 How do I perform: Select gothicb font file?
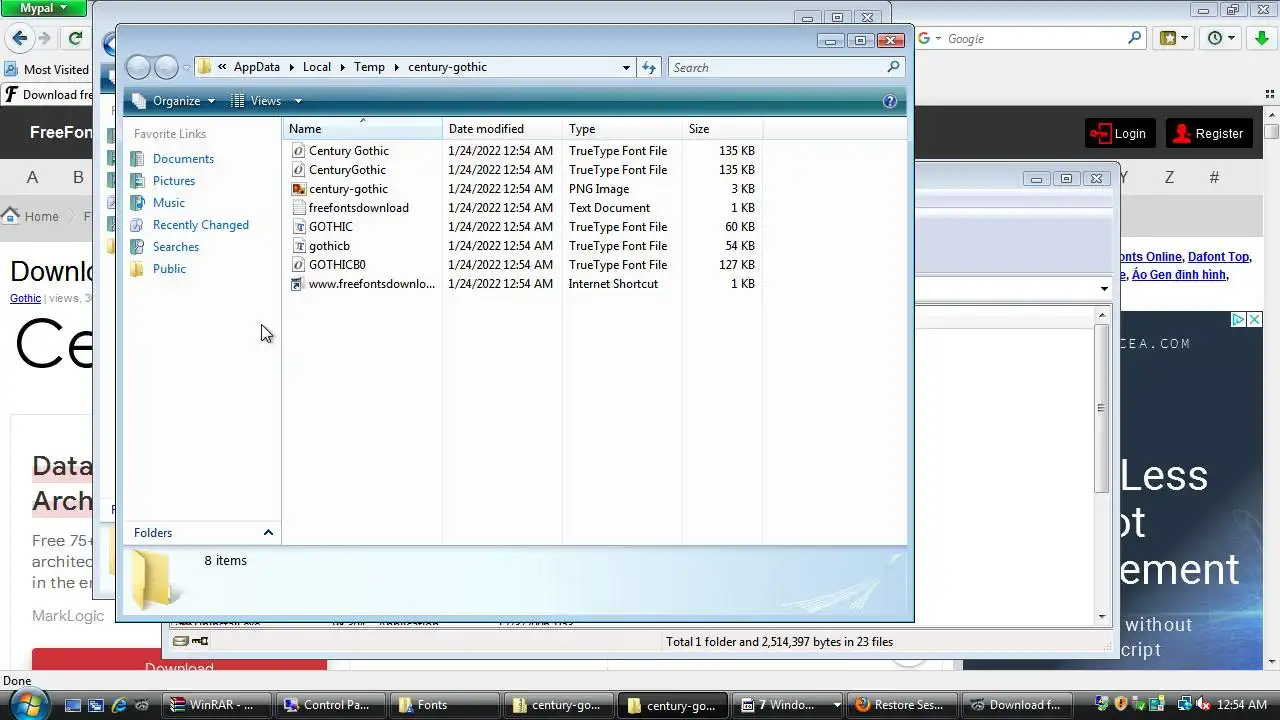(x=329, y=246)
